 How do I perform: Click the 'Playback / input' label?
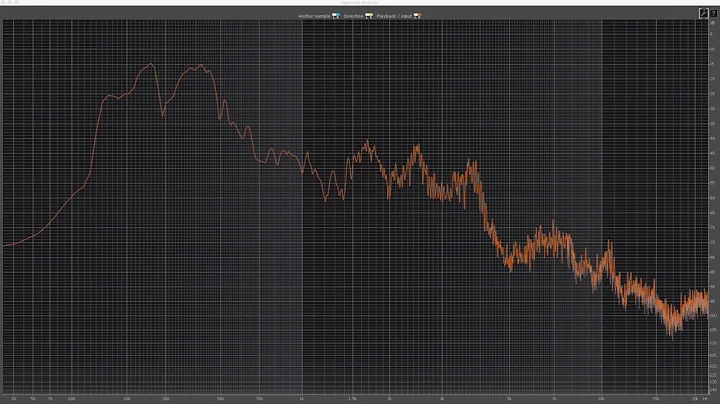coord(394,16)
